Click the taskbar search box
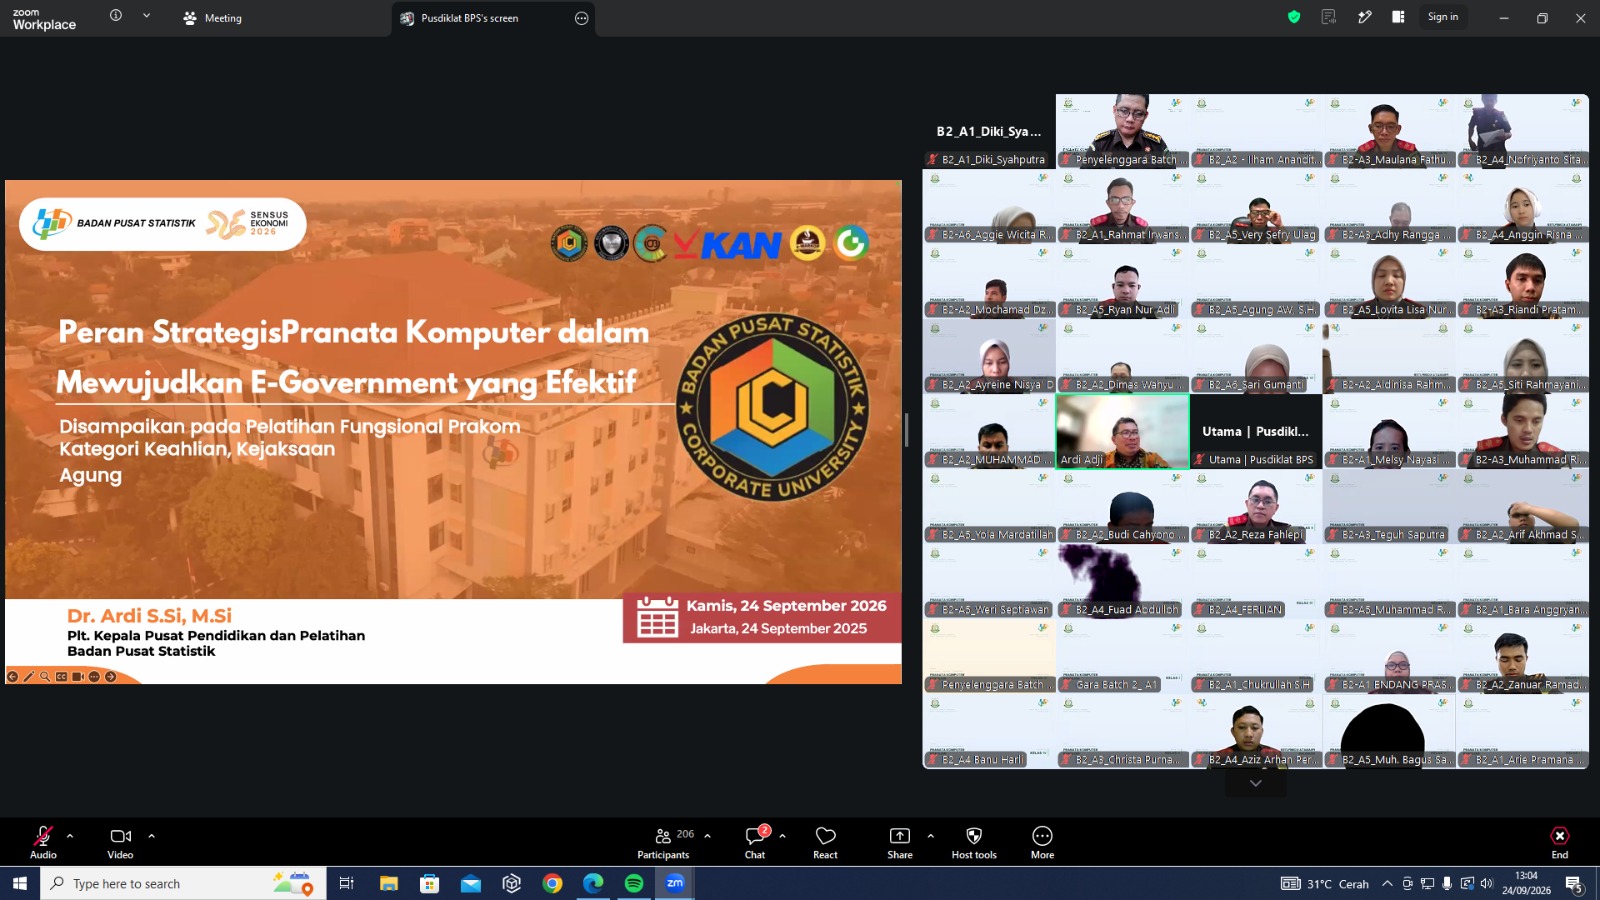Image resolution: width=1600 pixels, height=900 pixels. tap(183, 883)
